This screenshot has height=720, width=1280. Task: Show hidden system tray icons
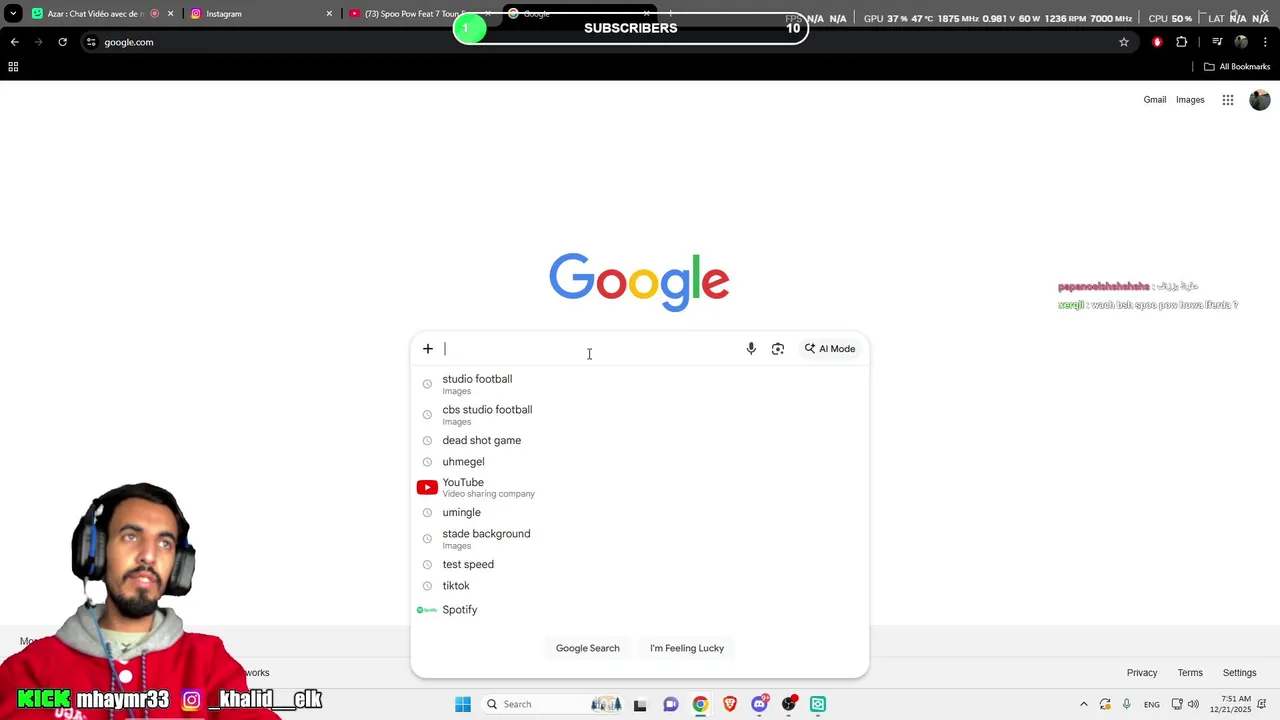click(1084, 704)
